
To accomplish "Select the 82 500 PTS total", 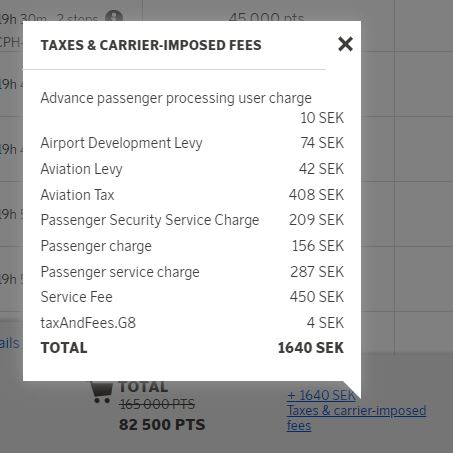I will pos(162,425).
